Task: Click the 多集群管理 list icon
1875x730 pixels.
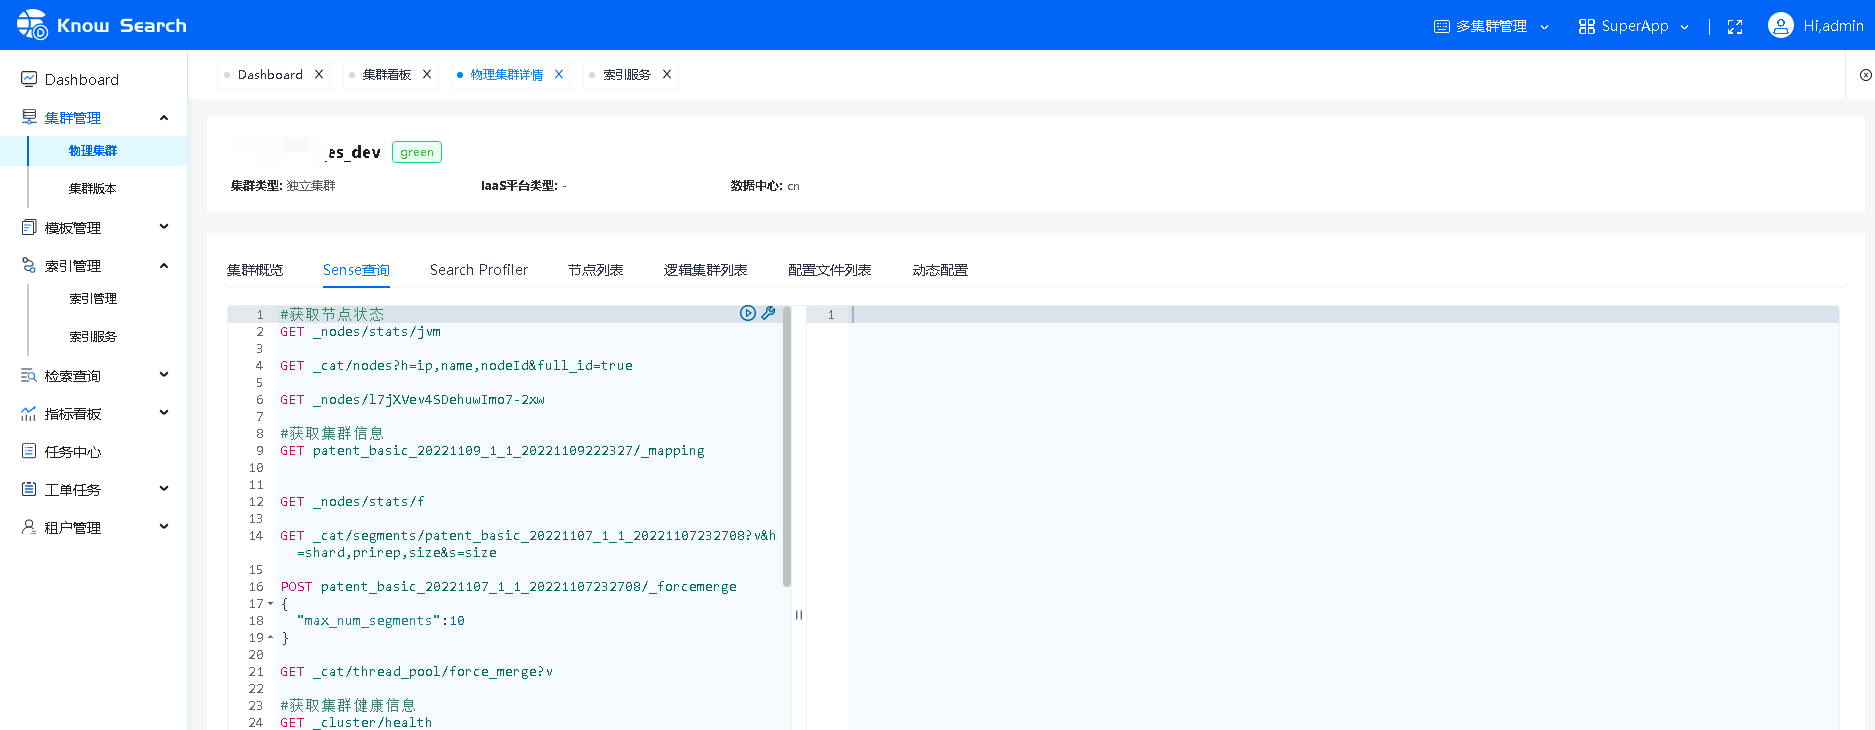Action: click(x=1442, y=26)
